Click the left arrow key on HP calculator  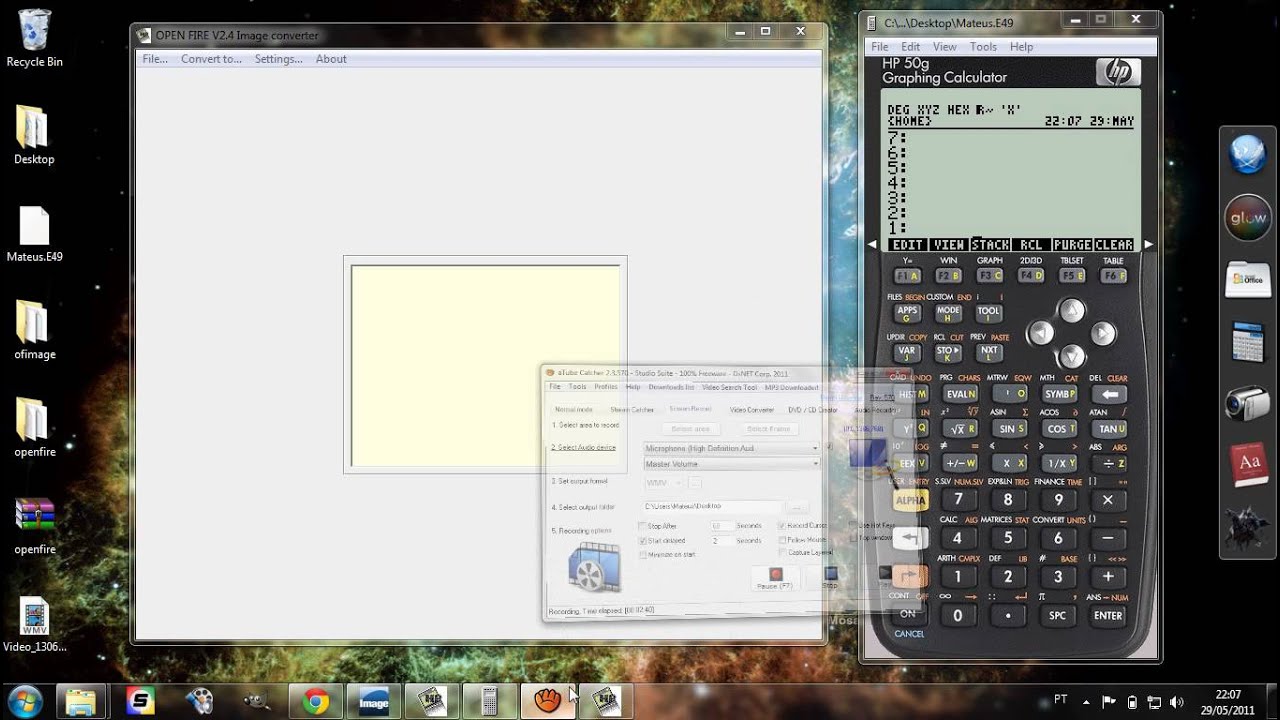click(1040, 334)
